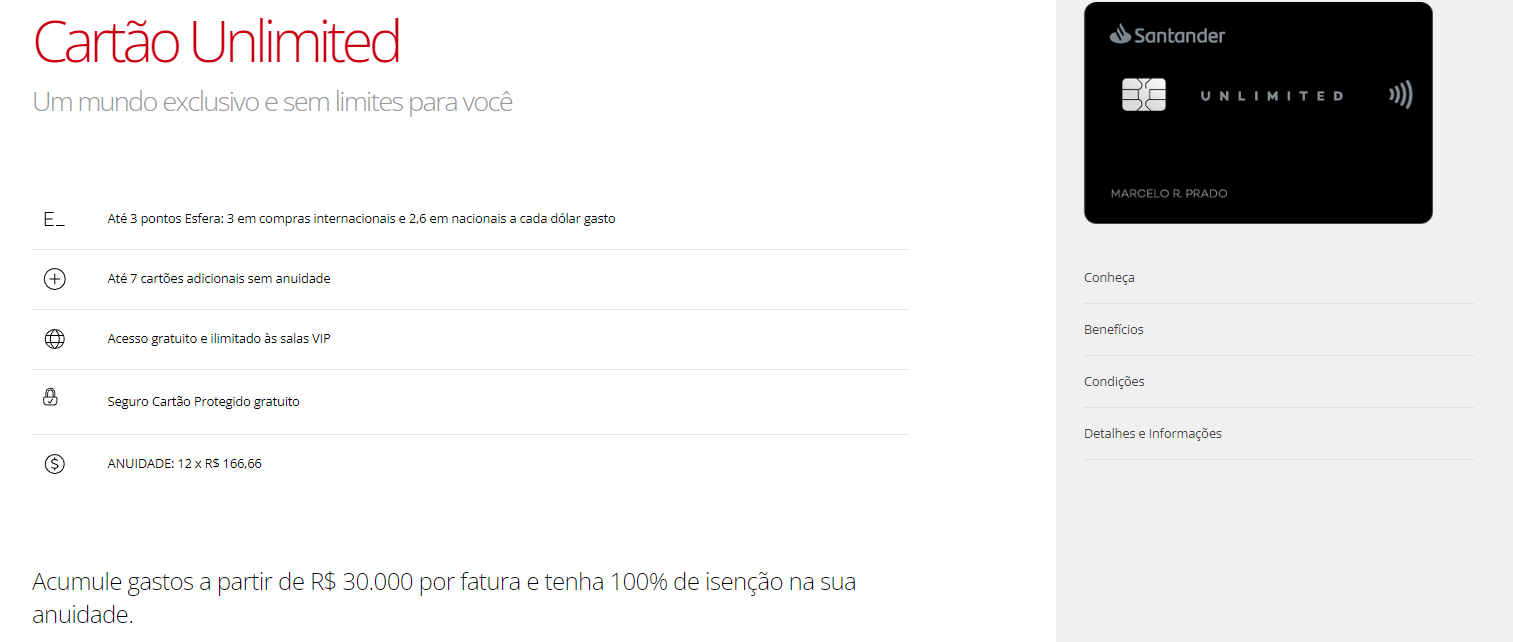This screenshot has height=642, width=1513.
Task: Click the globe VIP lounge icon
Action: [x=55, y=339]
